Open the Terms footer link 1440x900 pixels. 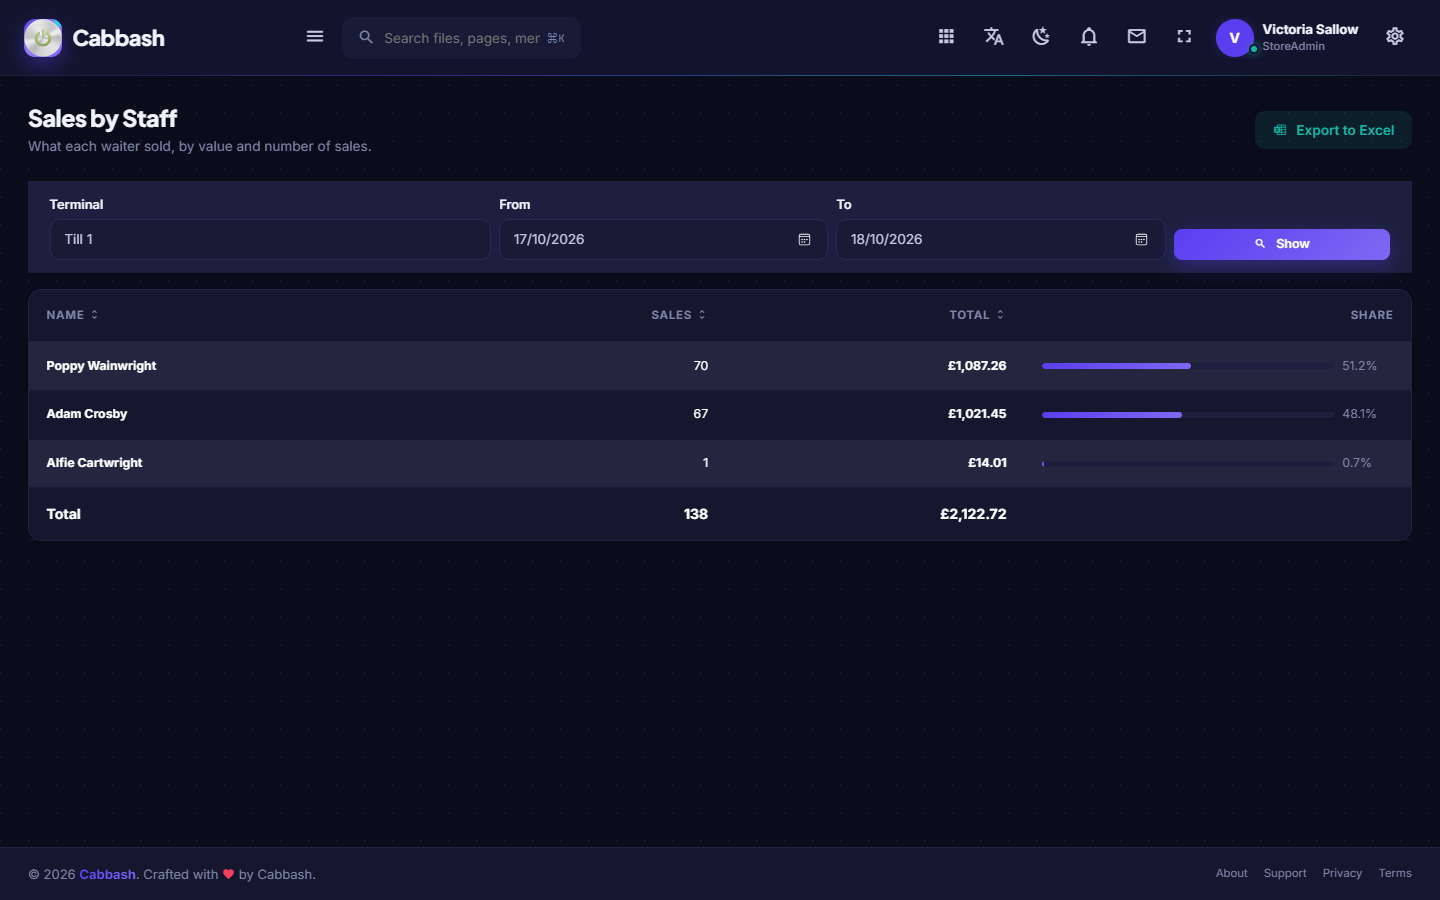pyautogui.click(x=1395, y=874)
